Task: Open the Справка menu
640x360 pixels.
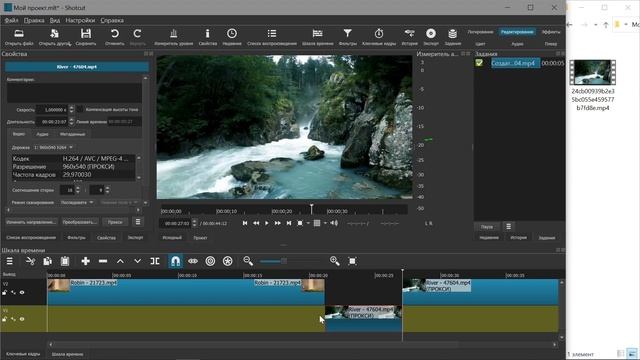Action: [x=112, y=20]
